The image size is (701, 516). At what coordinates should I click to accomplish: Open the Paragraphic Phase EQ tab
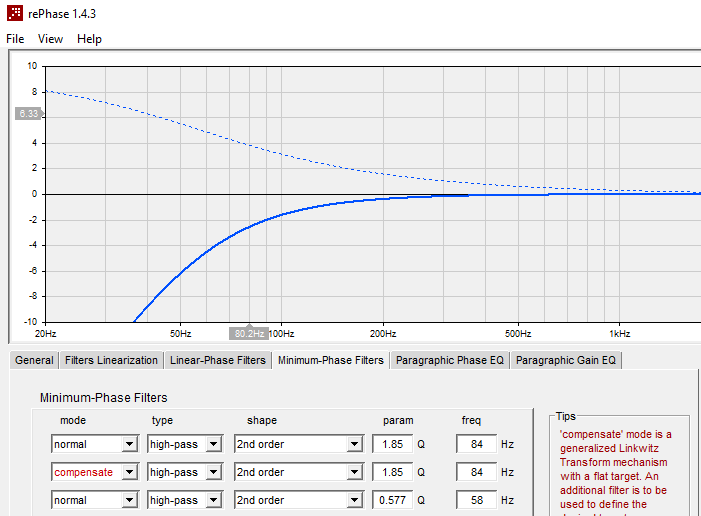coord(450,360)
